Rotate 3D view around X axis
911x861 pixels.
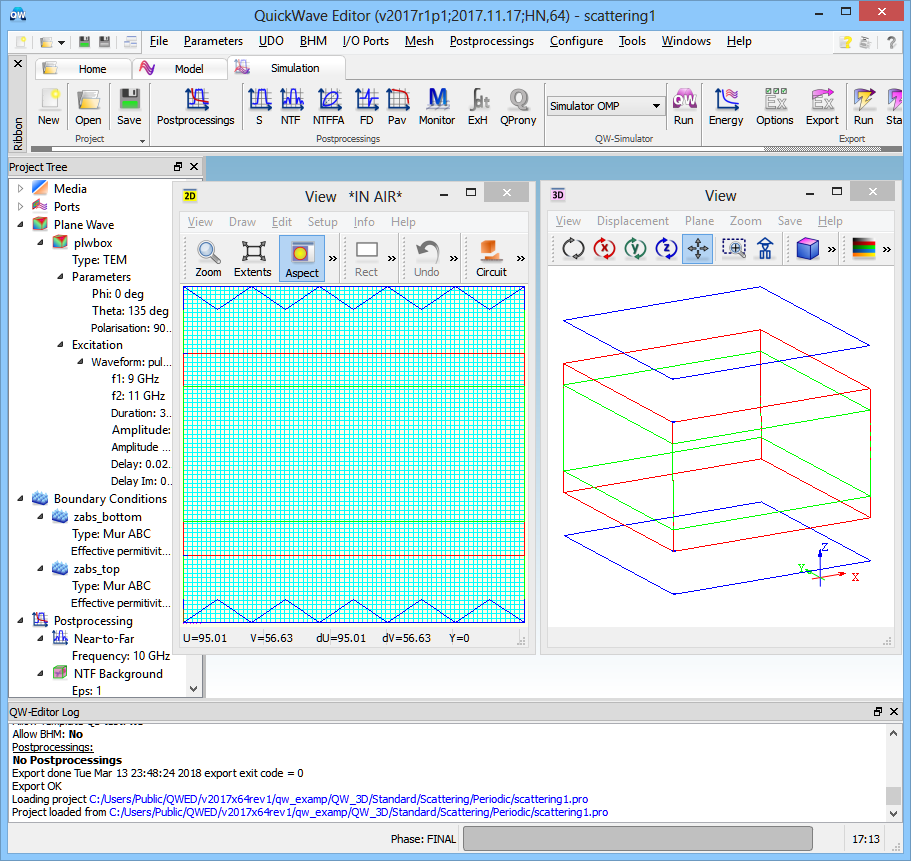point(604,249)
